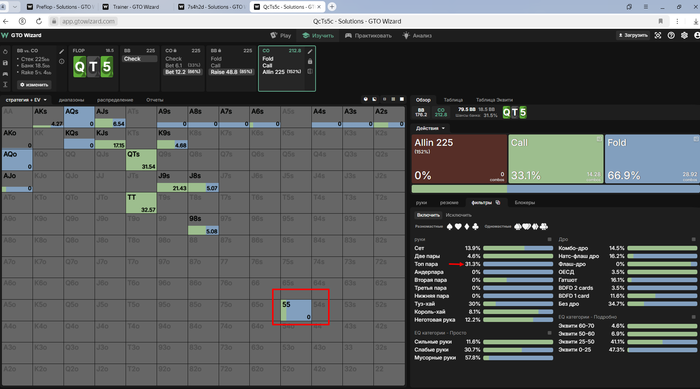Click the Загрузить upload button
700x389 pixels.
(633, 35)
